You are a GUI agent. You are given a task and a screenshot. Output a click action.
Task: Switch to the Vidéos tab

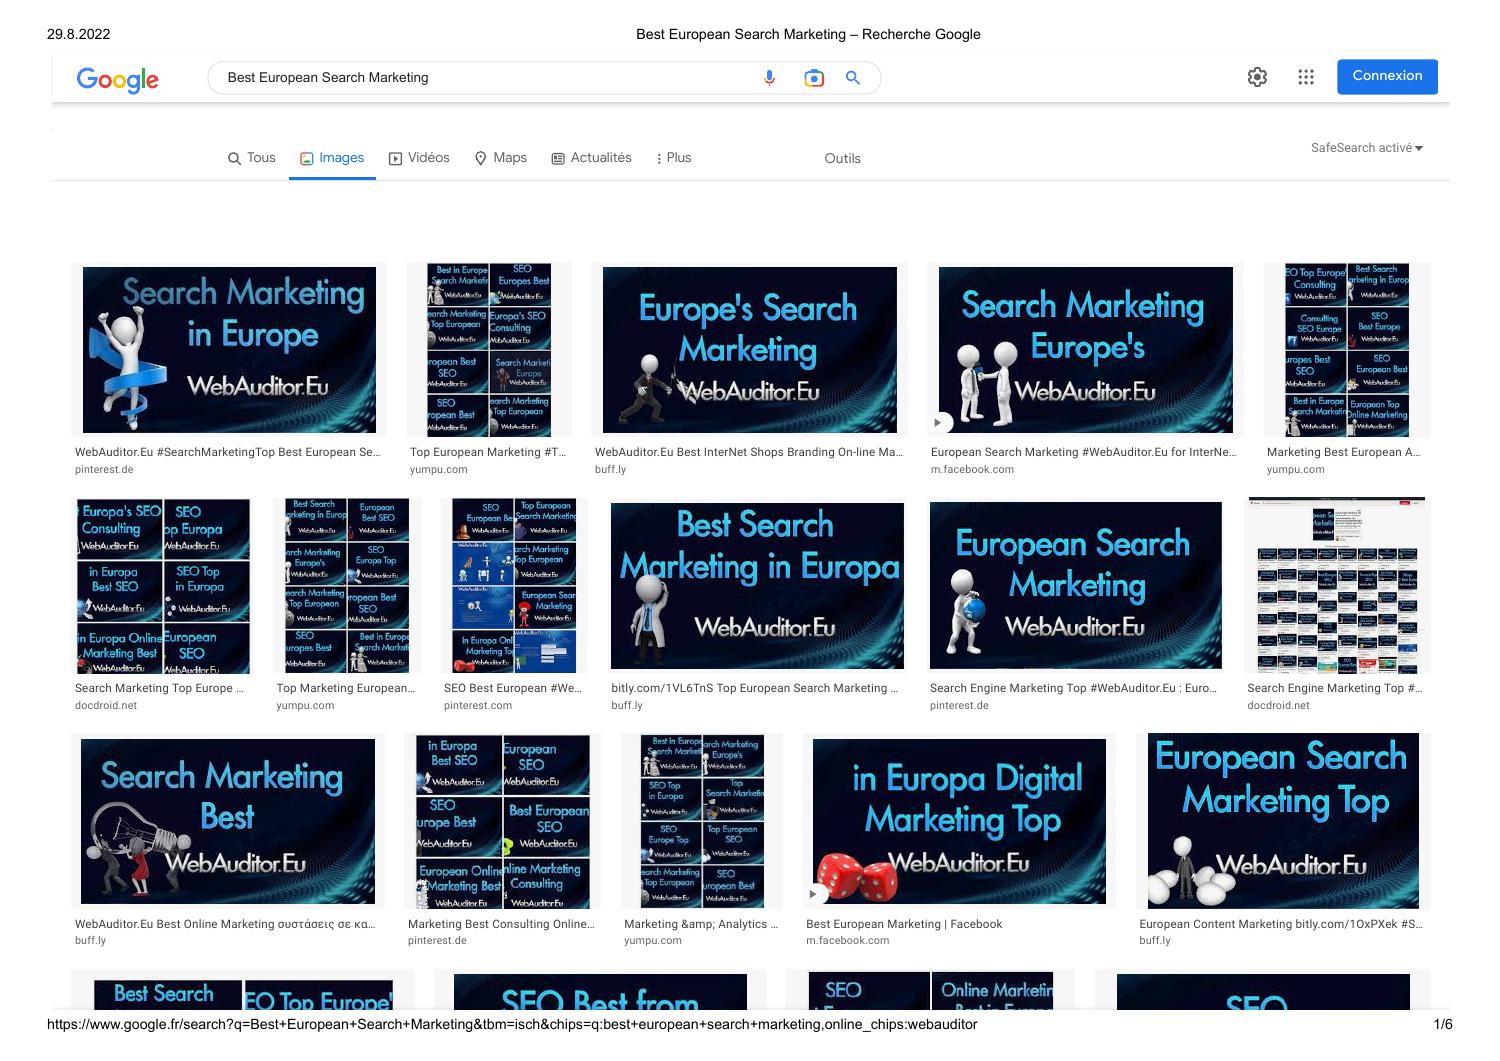(420, 157)
